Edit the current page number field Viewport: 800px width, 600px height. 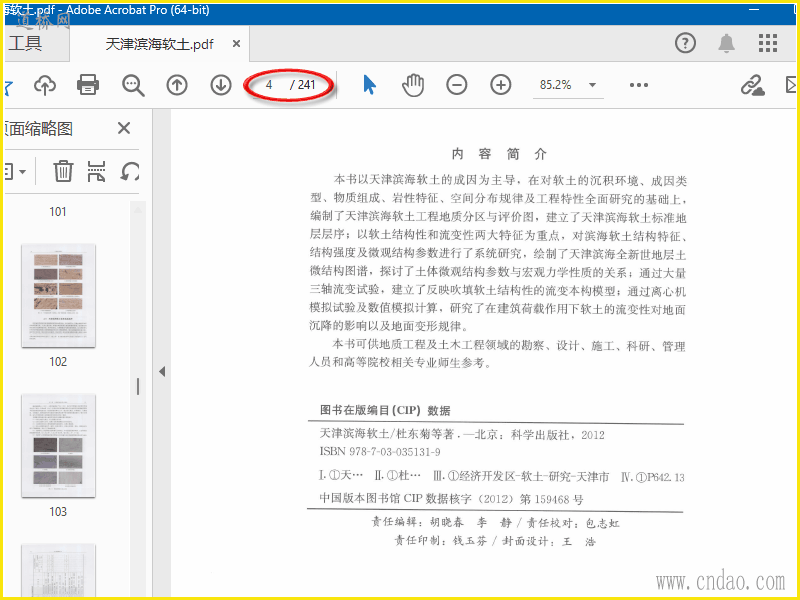click(x=269, y=85)
